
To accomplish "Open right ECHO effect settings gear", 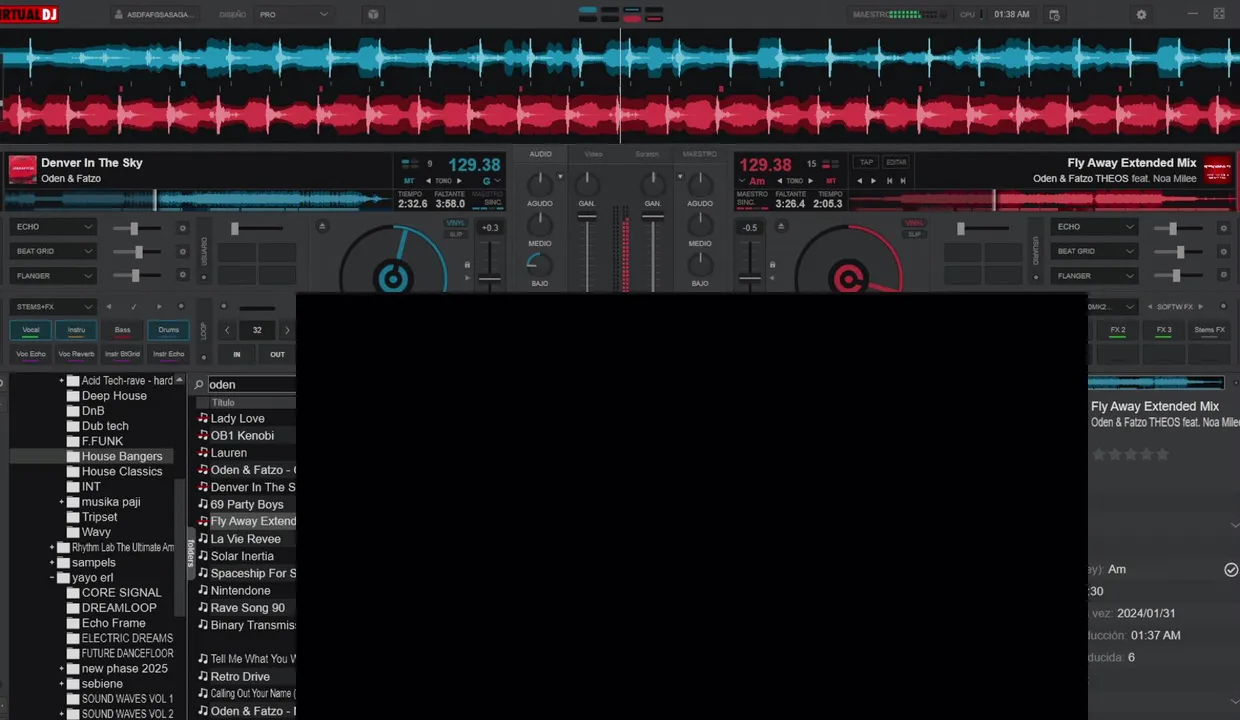I will tap(1223, 228).
